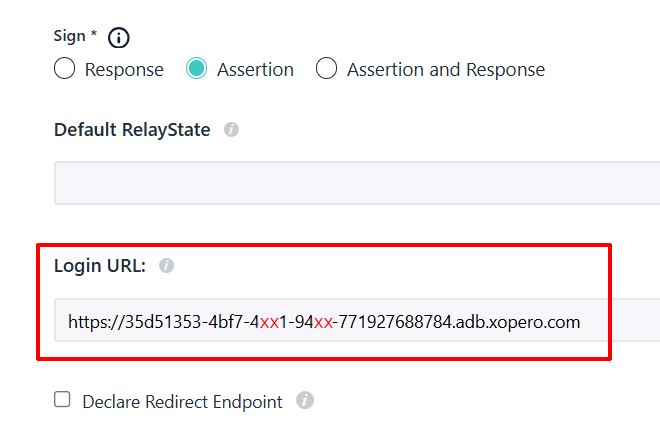Image resolution: width=660 pixels, height=427 pixels.
Task: Click the "https://" prefix of the Login URL
Action: (91, 322)
